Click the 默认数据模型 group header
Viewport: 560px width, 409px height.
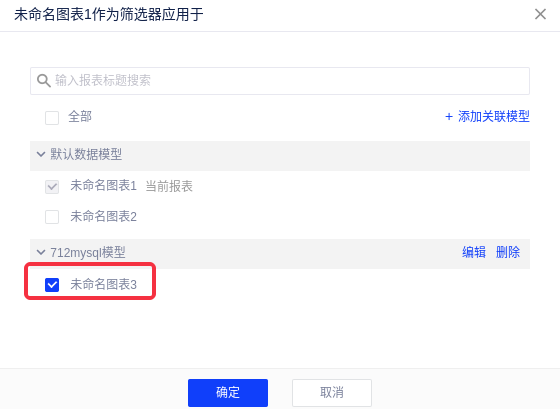click(280, 156)
